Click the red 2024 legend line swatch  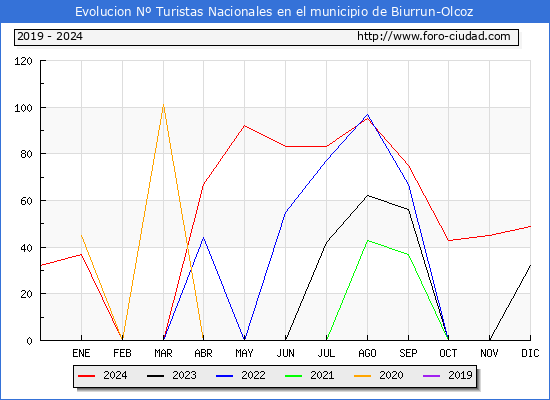pos(86,376)
